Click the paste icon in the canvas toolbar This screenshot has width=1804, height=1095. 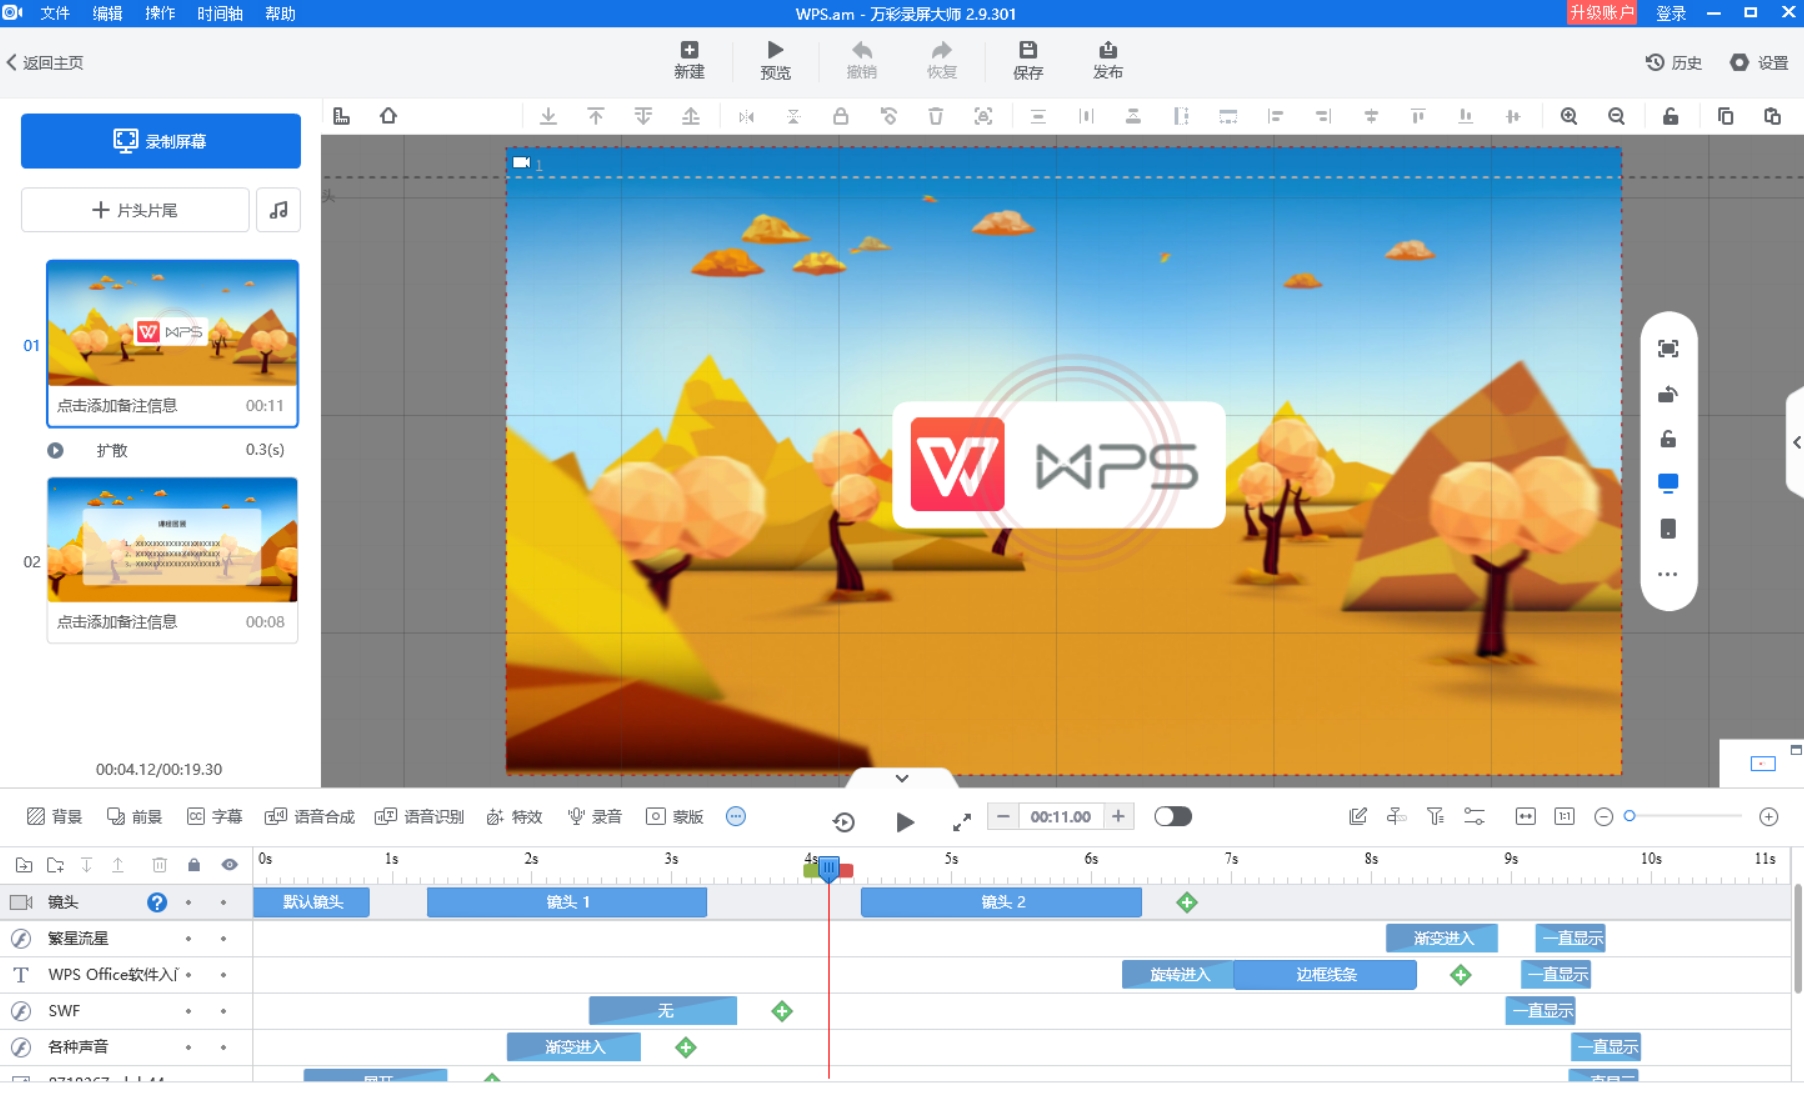[x=1772, y=116]
